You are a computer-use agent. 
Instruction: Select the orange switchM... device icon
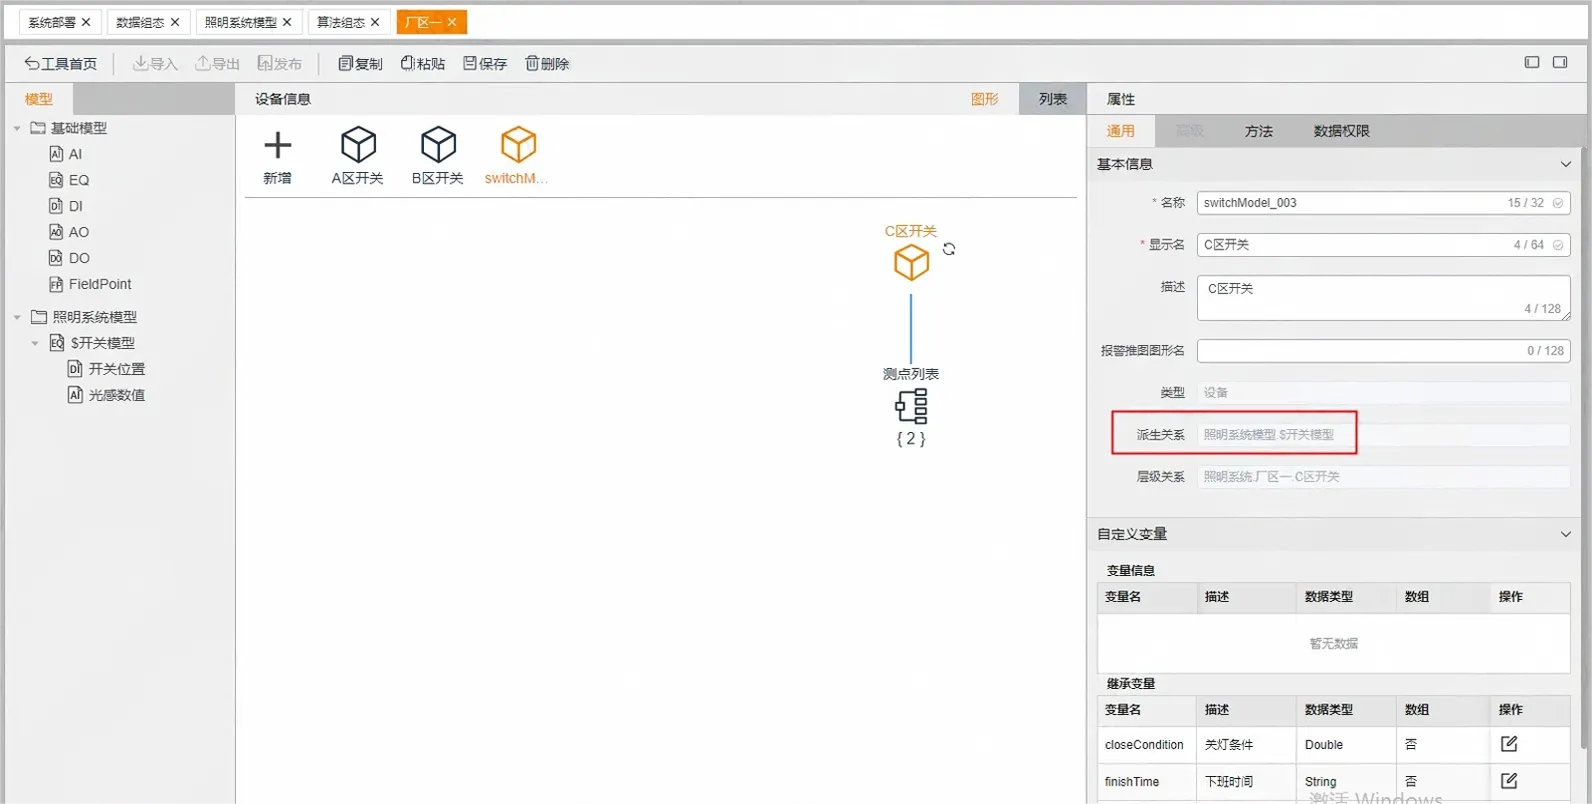[518, 145]
